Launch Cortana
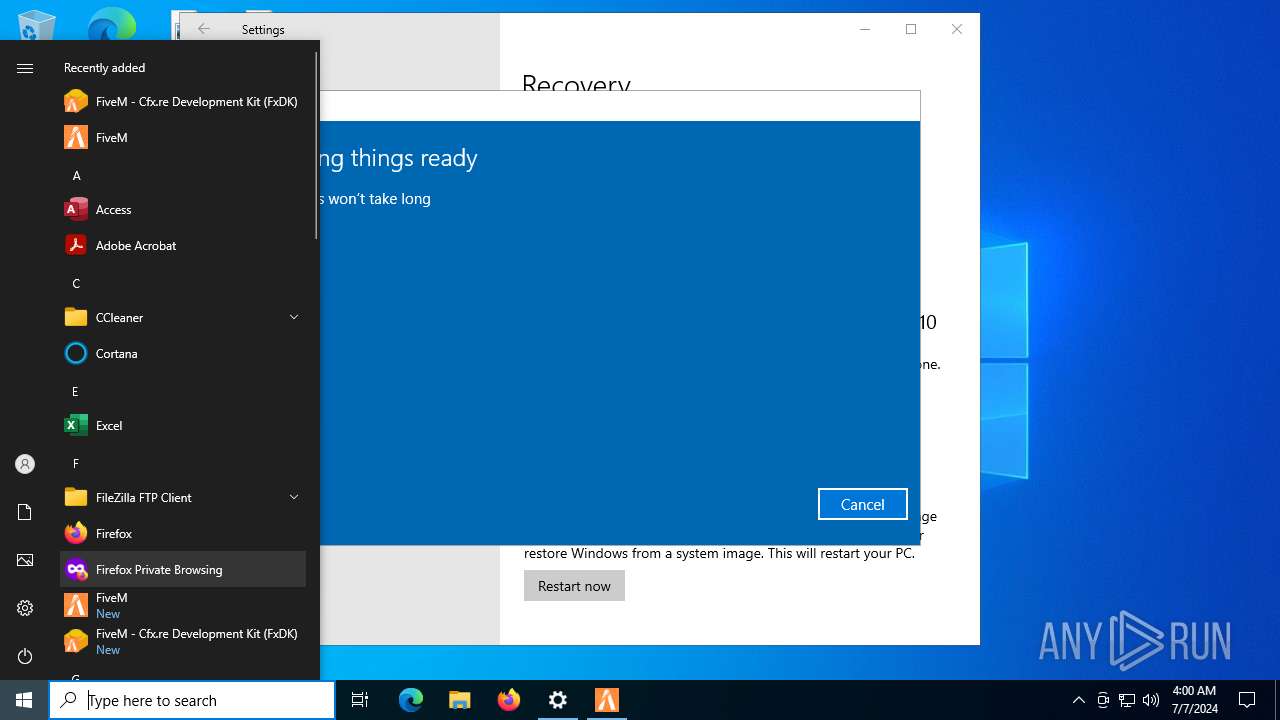The width and height of the screenshot is (1280, 720). click(x=183, y=354)
